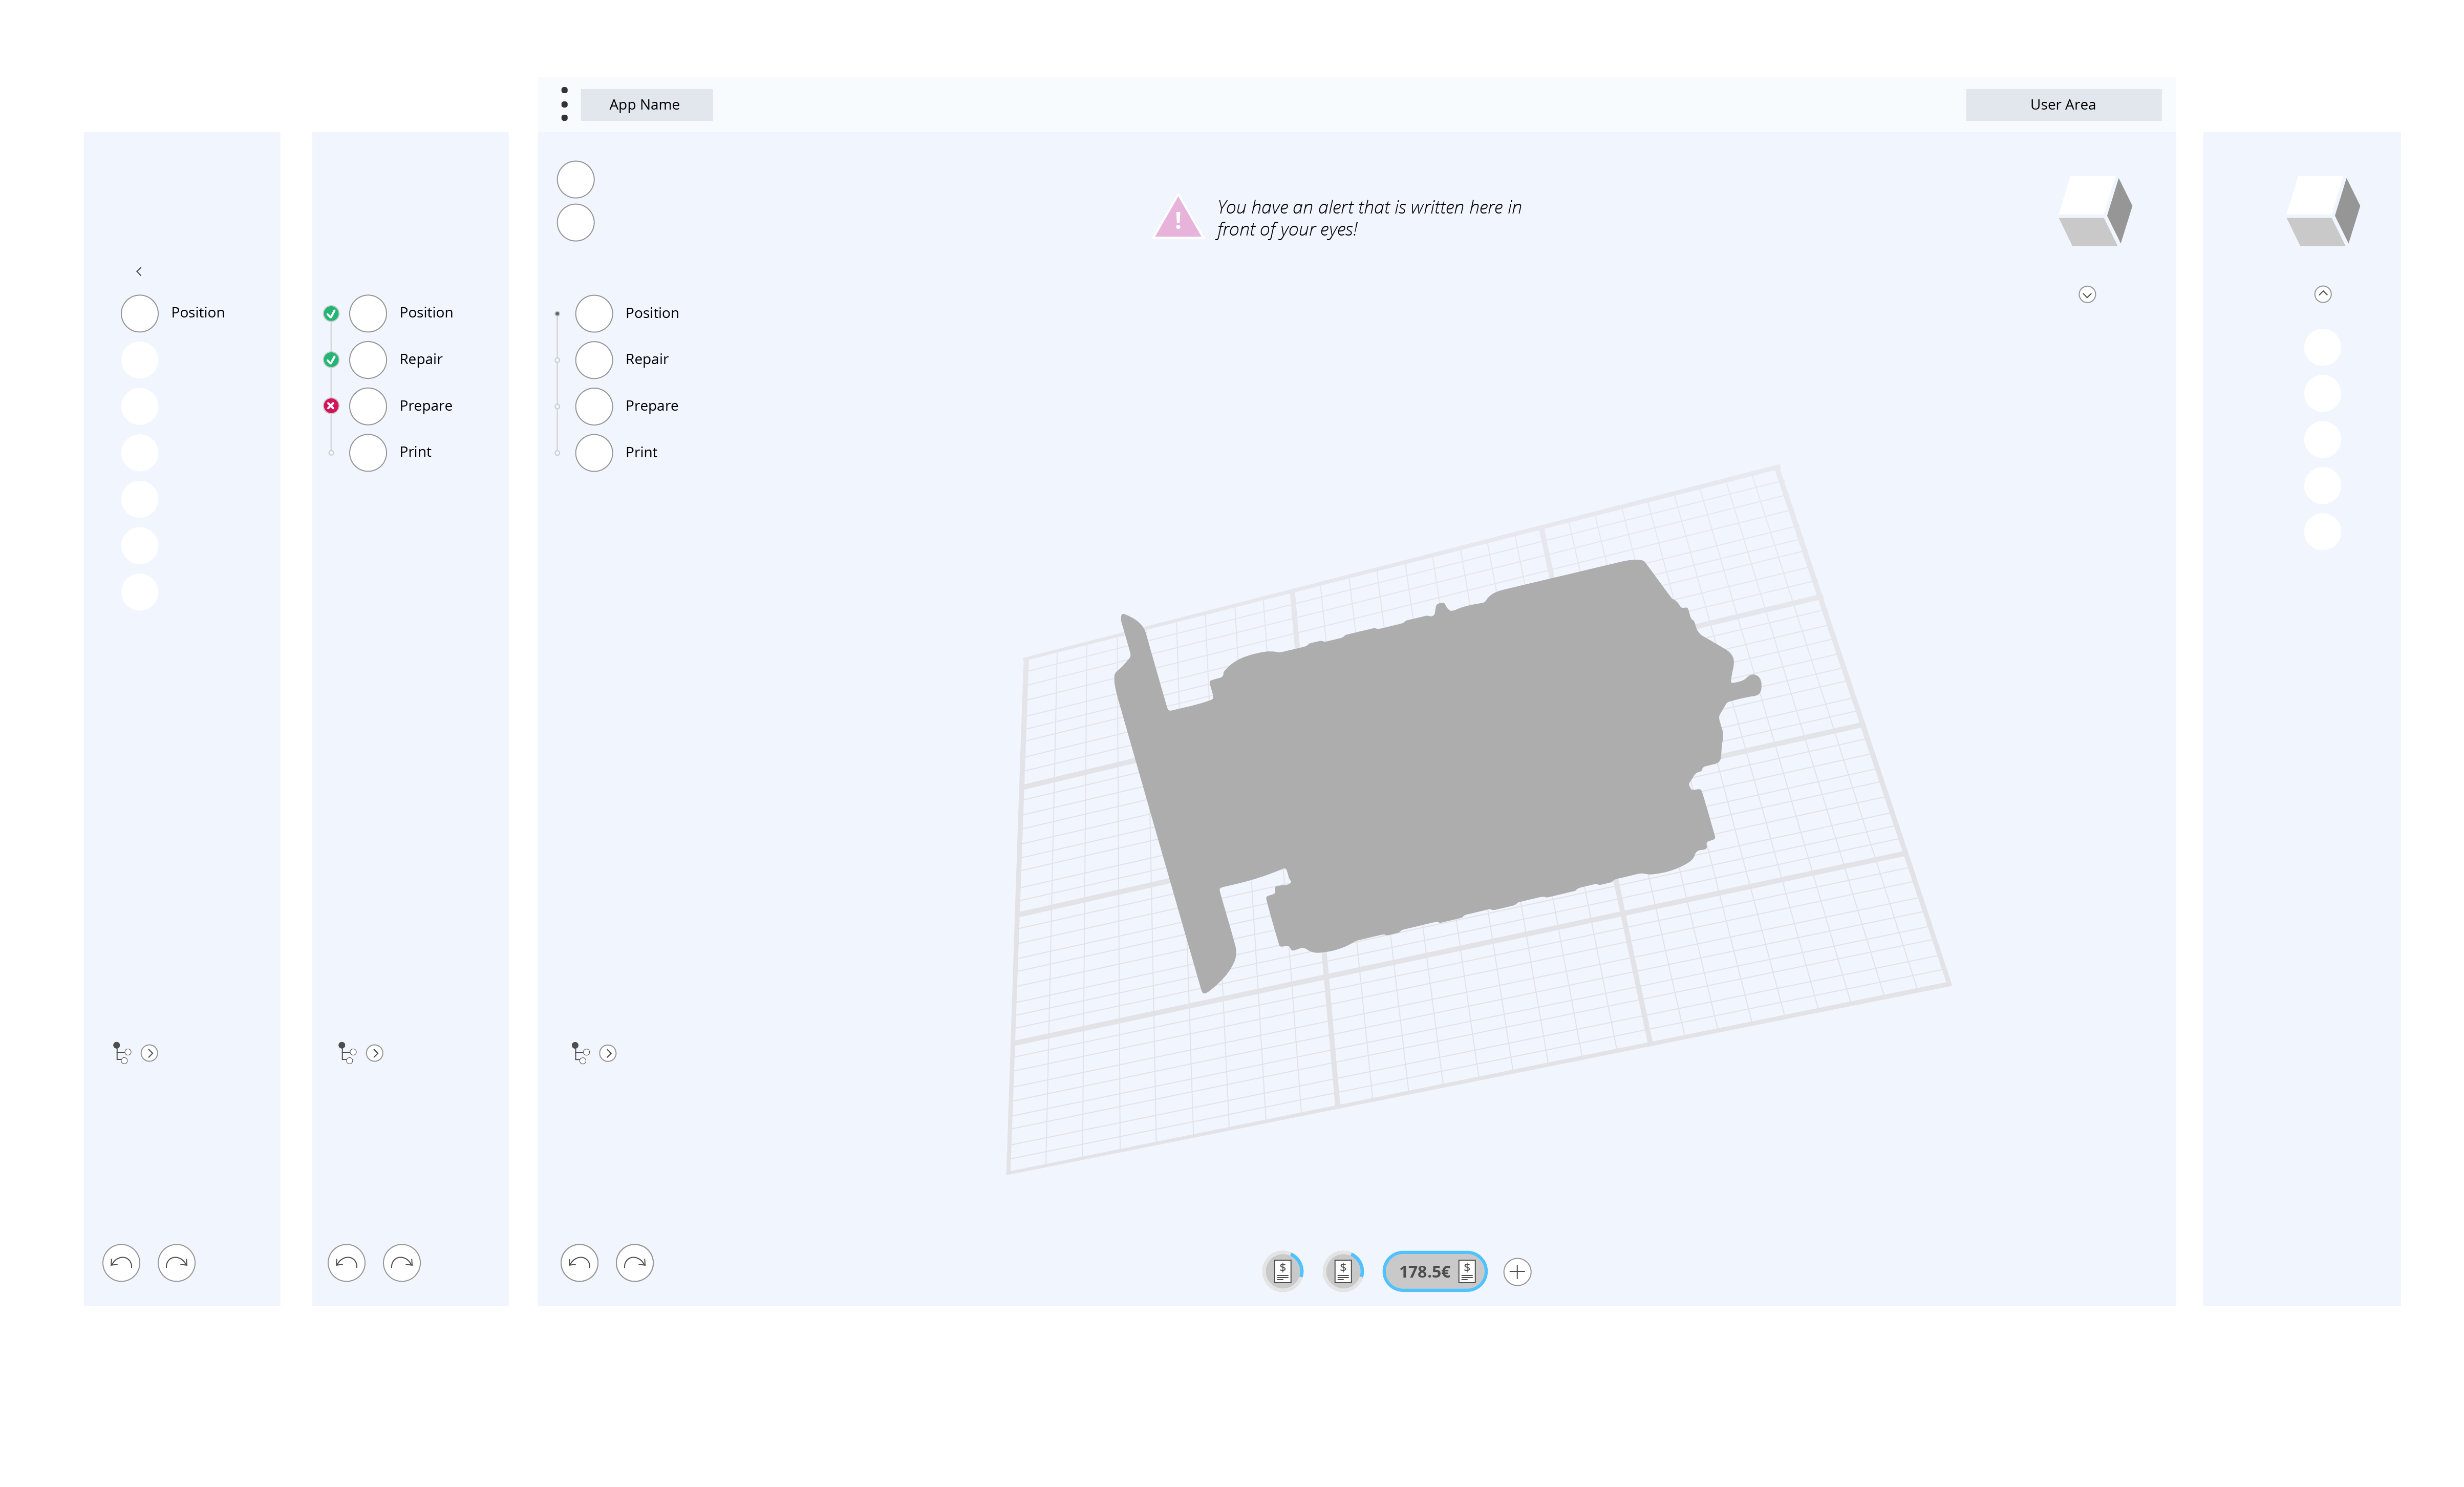Viewport: 2464px width, 1487px height.
Task: Open the first invoice cost indicator at bottom
Action: pyautogui.click(x=1283, y=1271)
